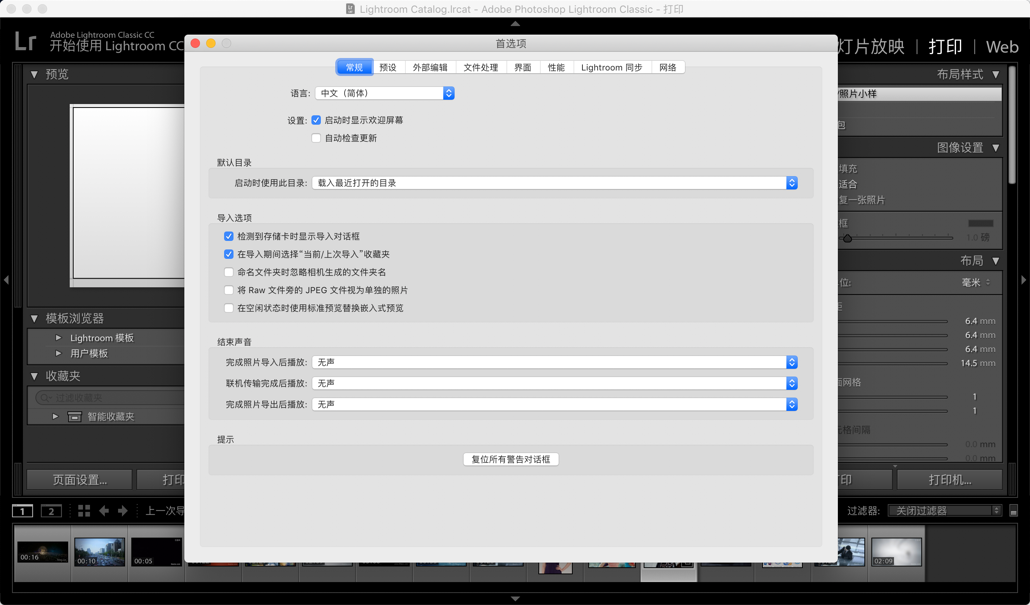Image resolution: width=1030 pixels, height=605 pixels.
Task: Switch to the 性能 preferences tab
Action: [x=556, y=67]
